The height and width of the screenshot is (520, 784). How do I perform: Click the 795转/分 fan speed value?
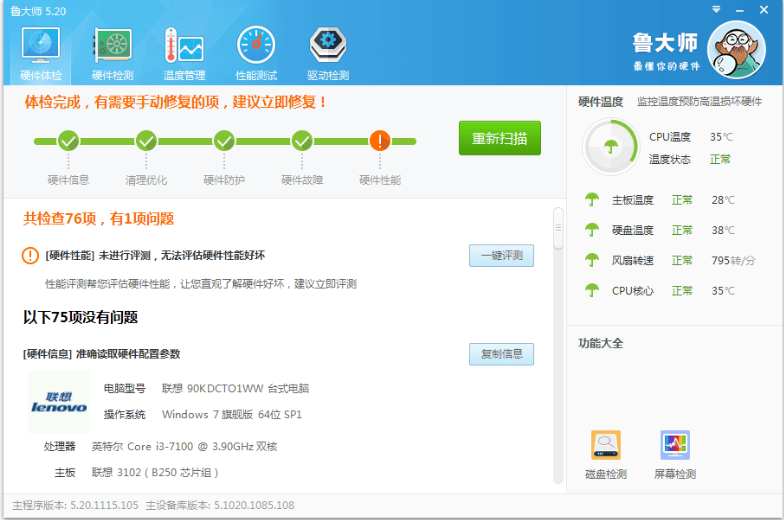click(734, 260)
